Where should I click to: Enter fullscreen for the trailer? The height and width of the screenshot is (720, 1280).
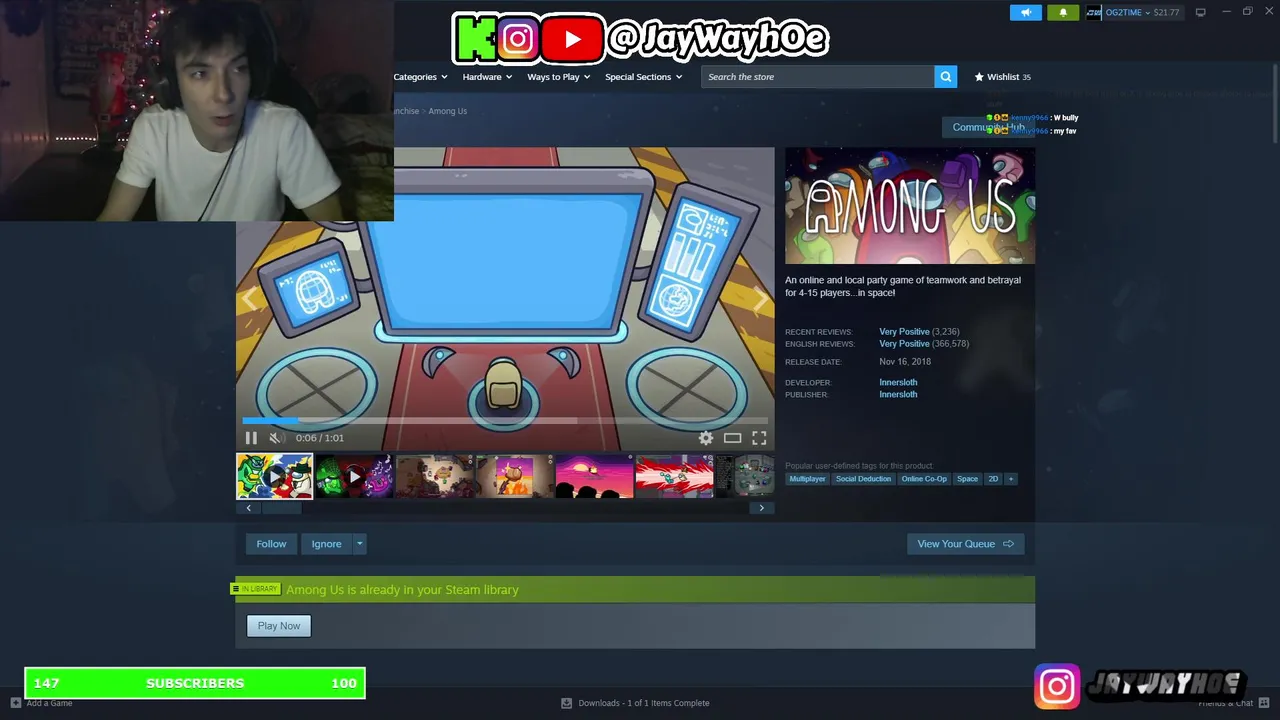pos(759,438)
